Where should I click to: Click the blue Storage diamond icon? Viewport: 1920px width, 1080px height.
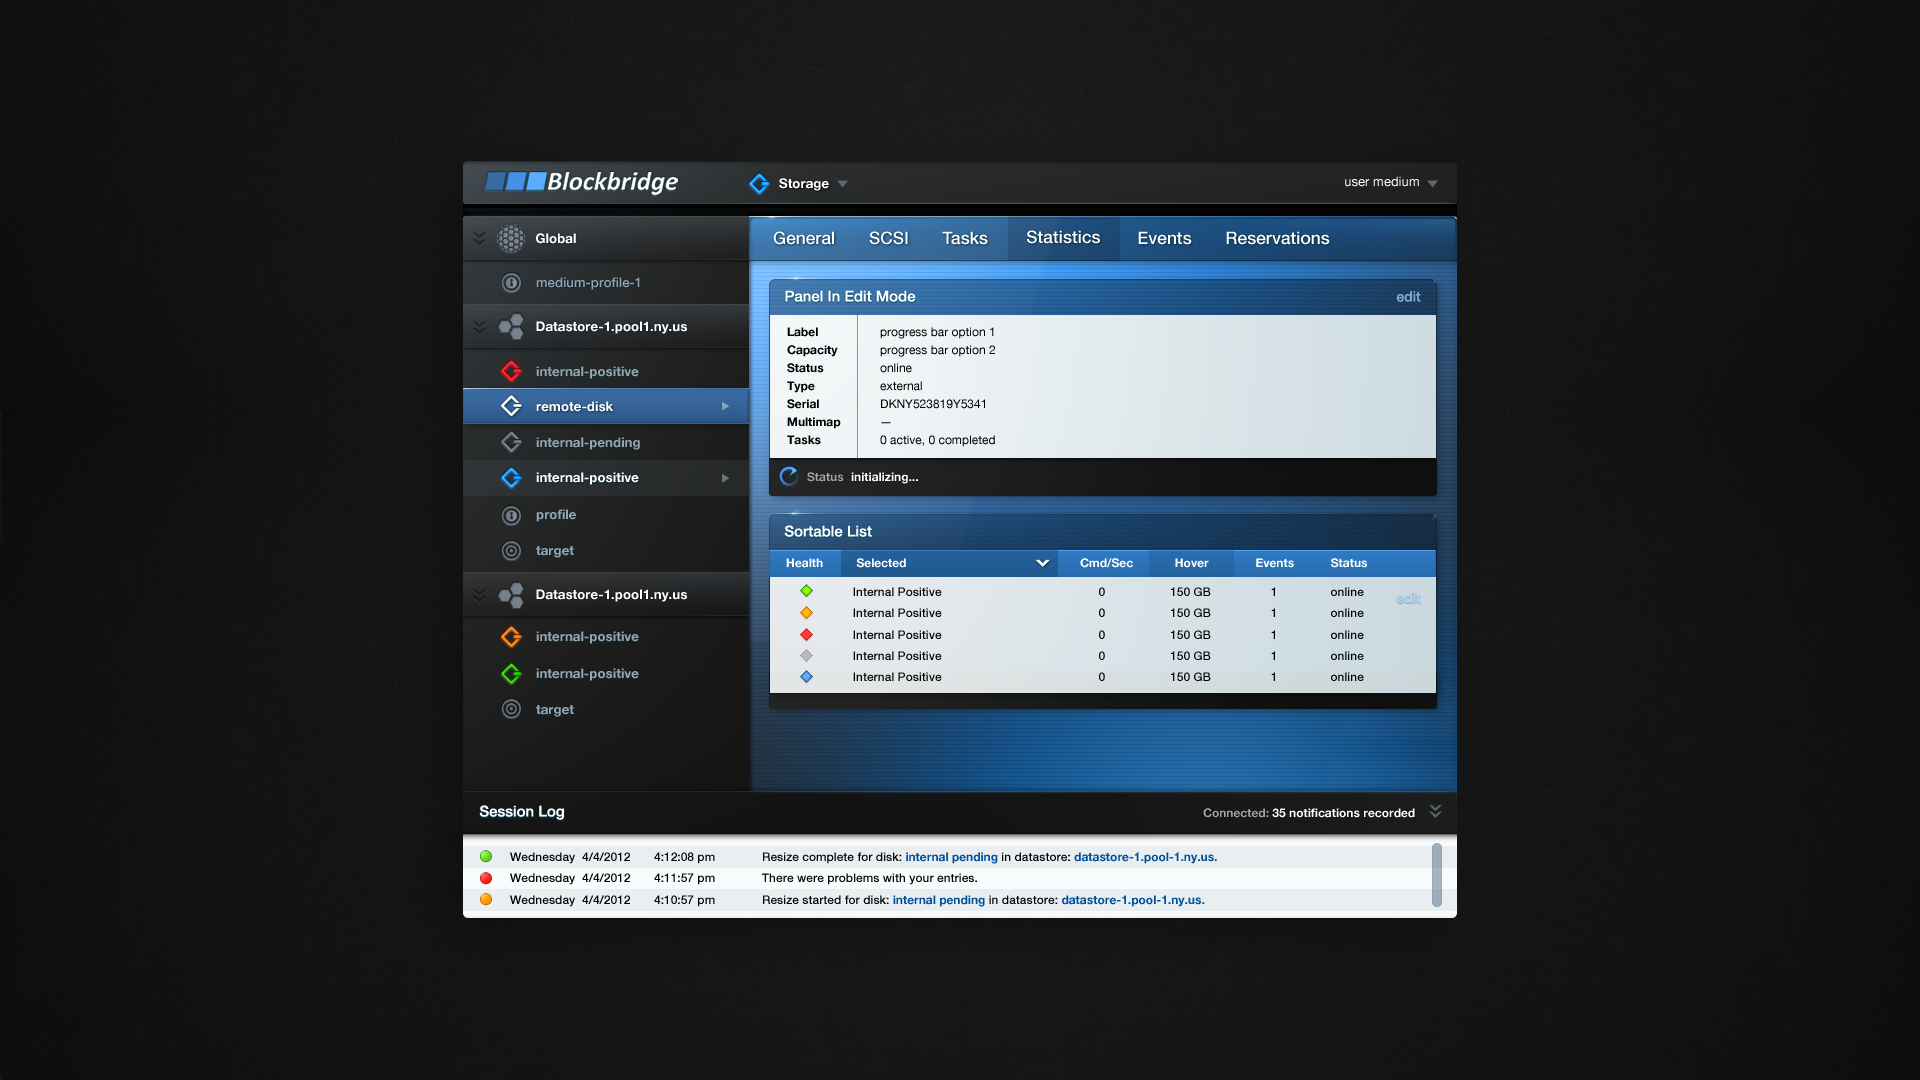(x=759, y=184)
